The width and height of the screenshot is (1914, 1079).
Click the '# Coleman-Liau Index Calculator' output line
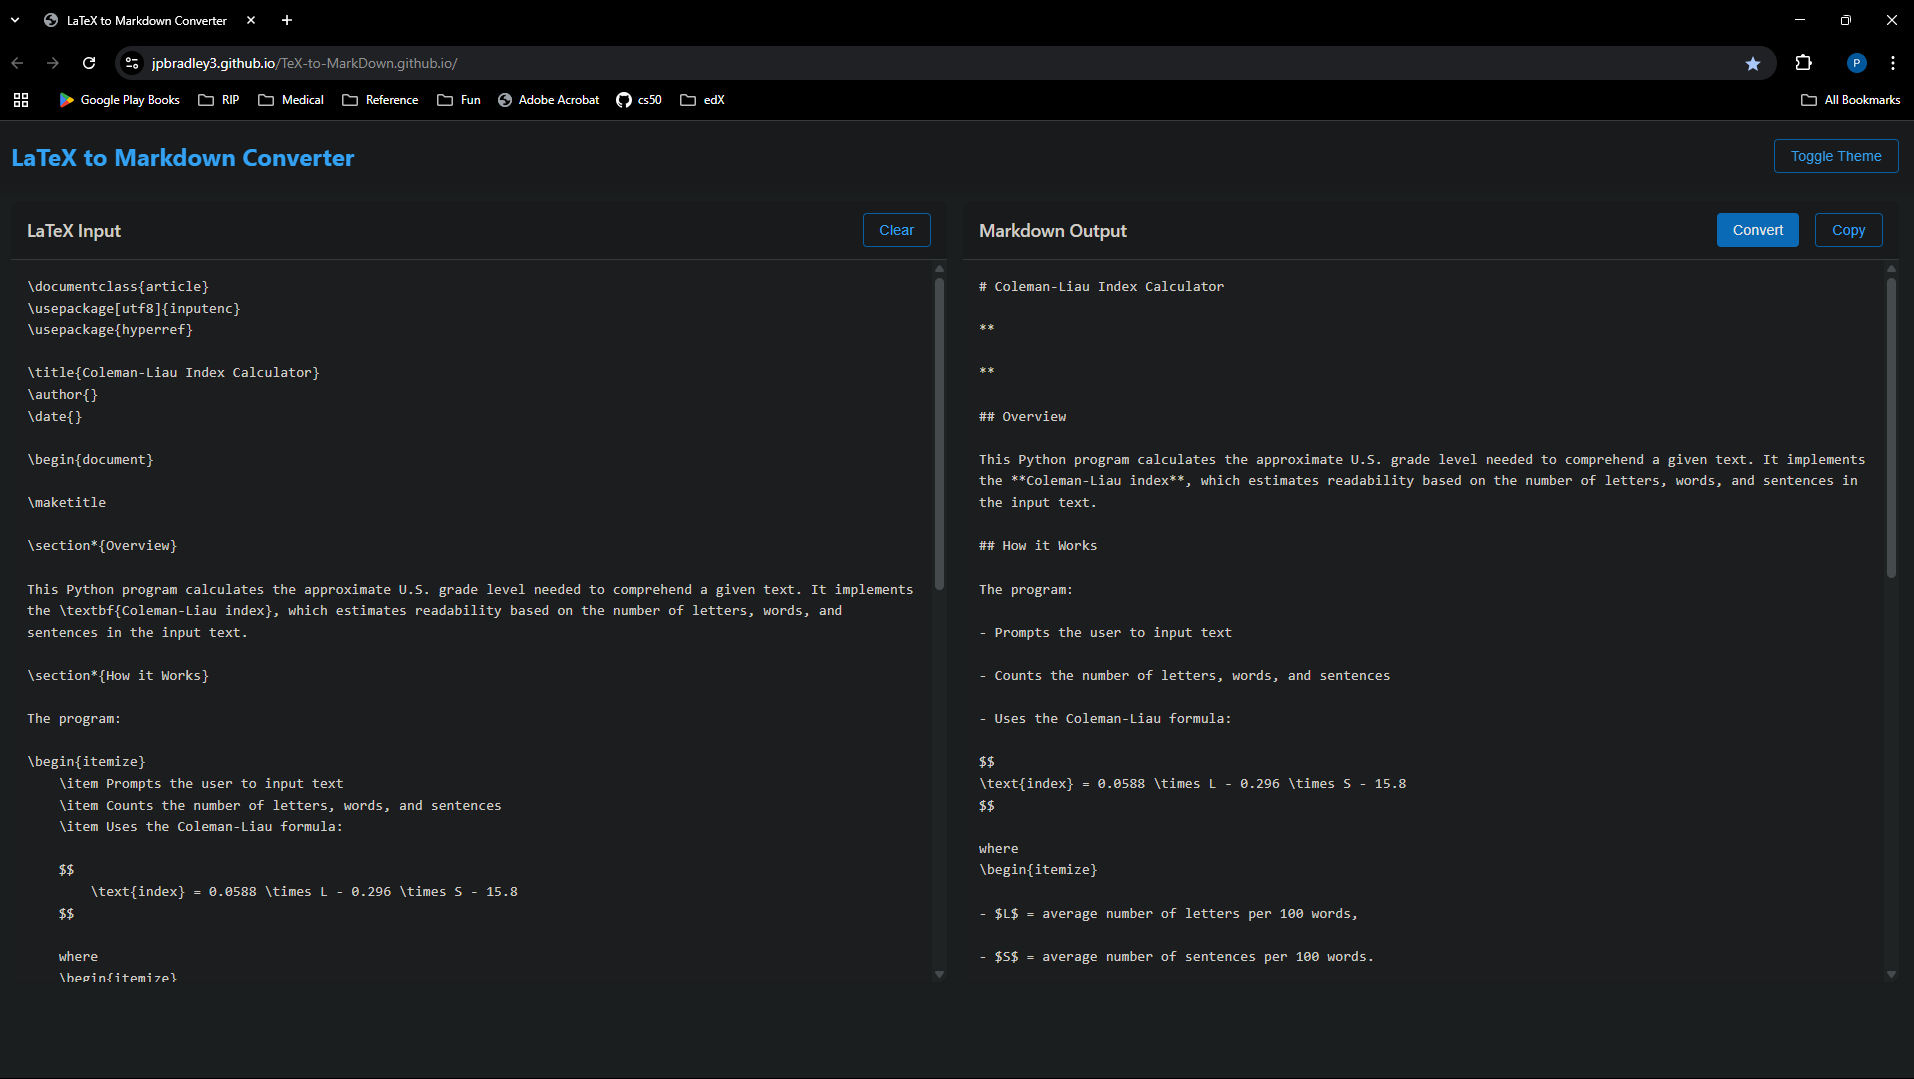1101,287
